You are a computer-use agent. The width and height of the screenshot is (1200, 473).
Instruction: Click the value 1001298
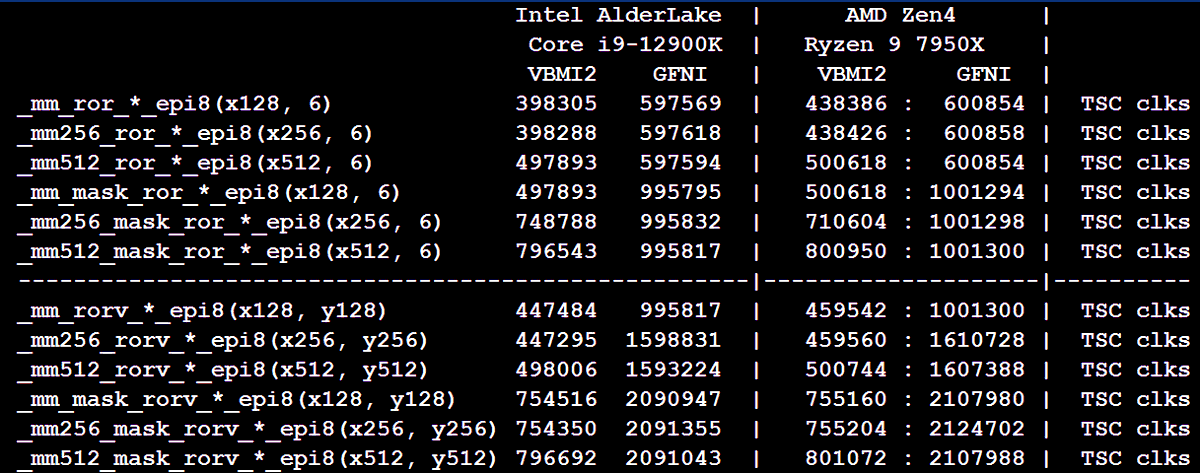(x=977, y=221)
